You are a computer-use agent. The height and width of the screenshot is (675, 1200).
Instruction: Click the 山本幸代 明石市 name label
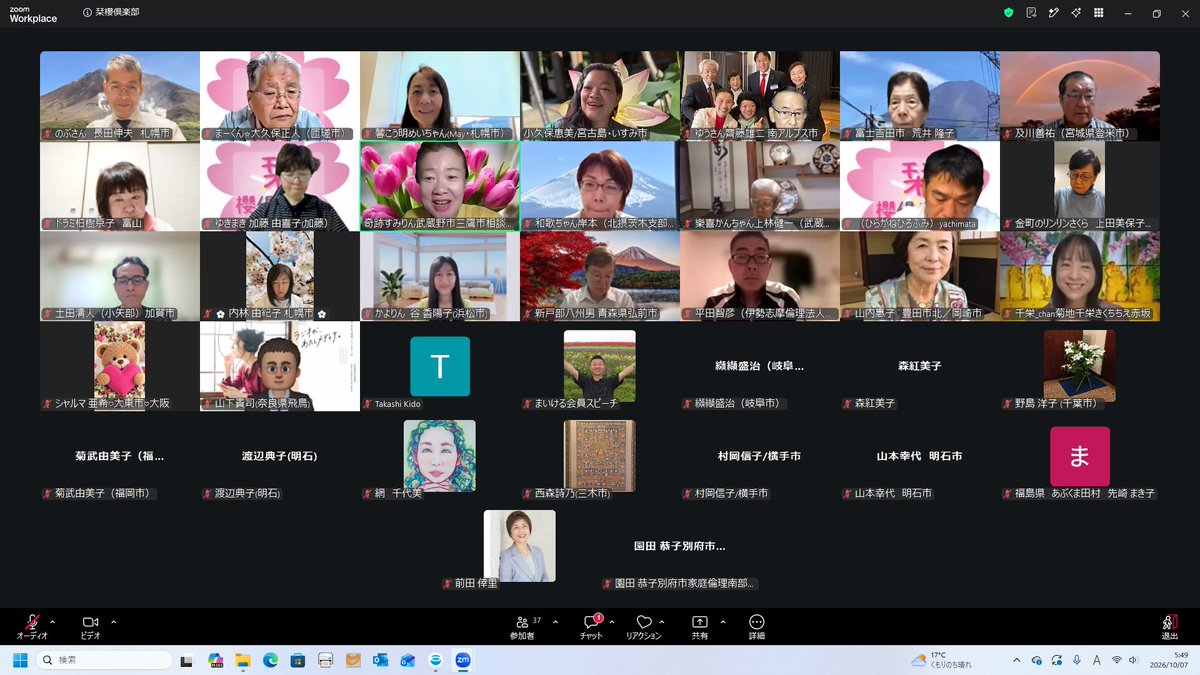click(x=887, y=493)
